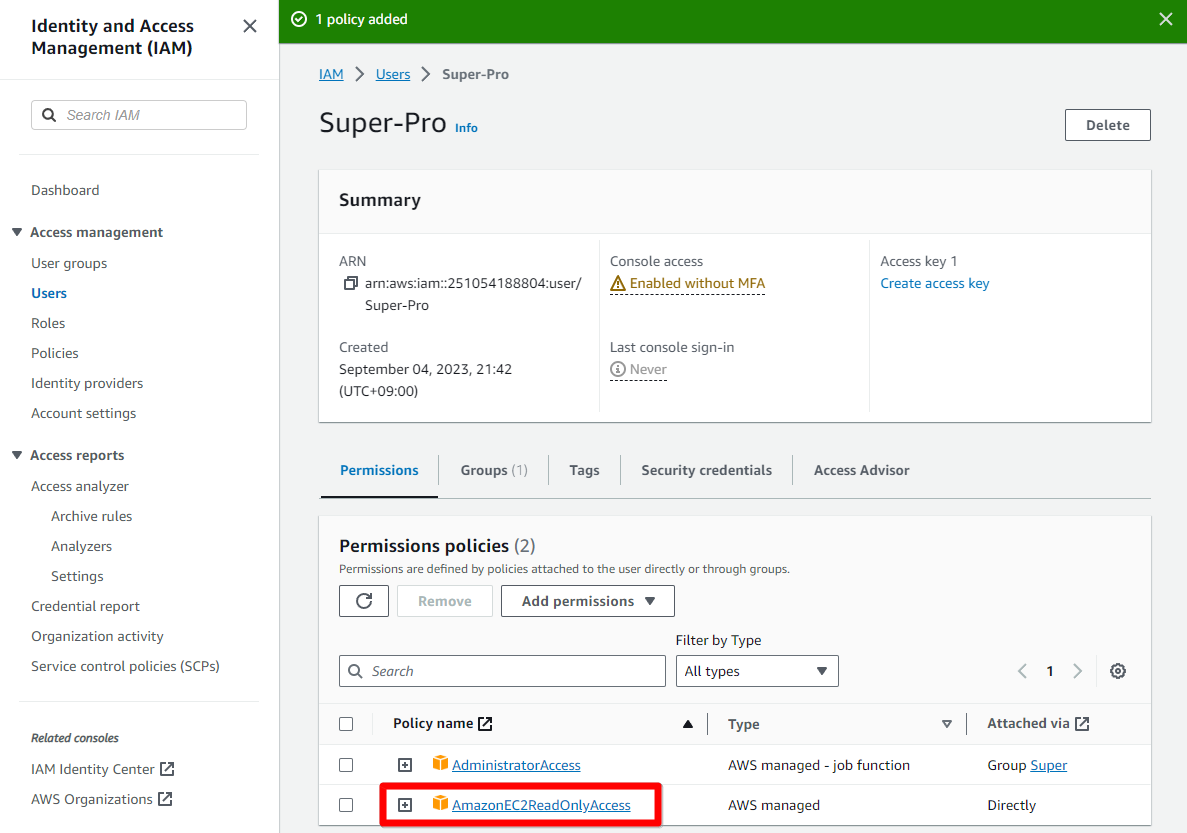Open the Access Advisor tab
This screenshot has height=833, width=1187.
click(x=861, y=470)
